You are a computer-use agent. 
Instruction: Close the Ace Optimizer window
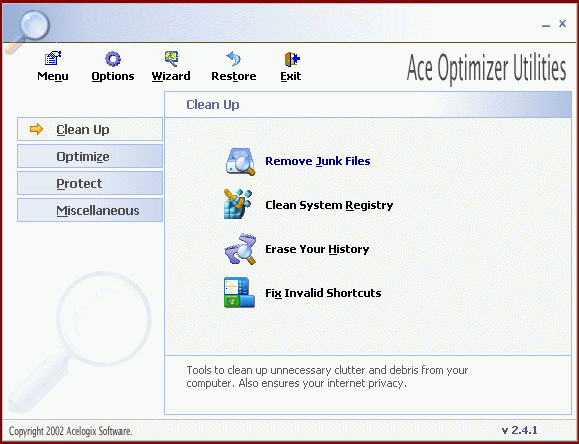[x=562, y=24]
